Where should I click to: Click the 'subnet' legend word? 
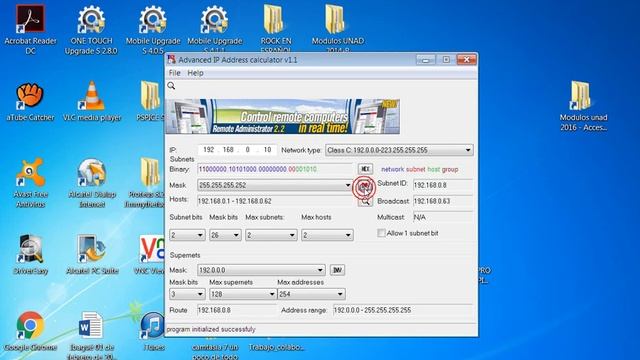click(416, 169)
